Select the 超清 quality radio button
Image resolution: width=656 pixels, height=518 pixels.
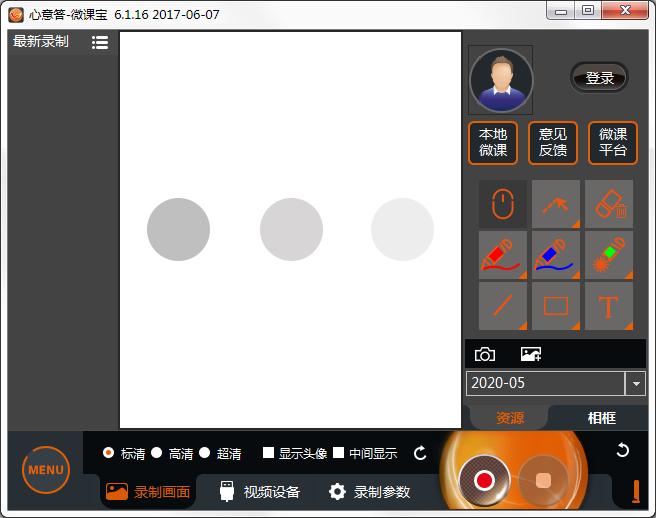click(205, 453)
